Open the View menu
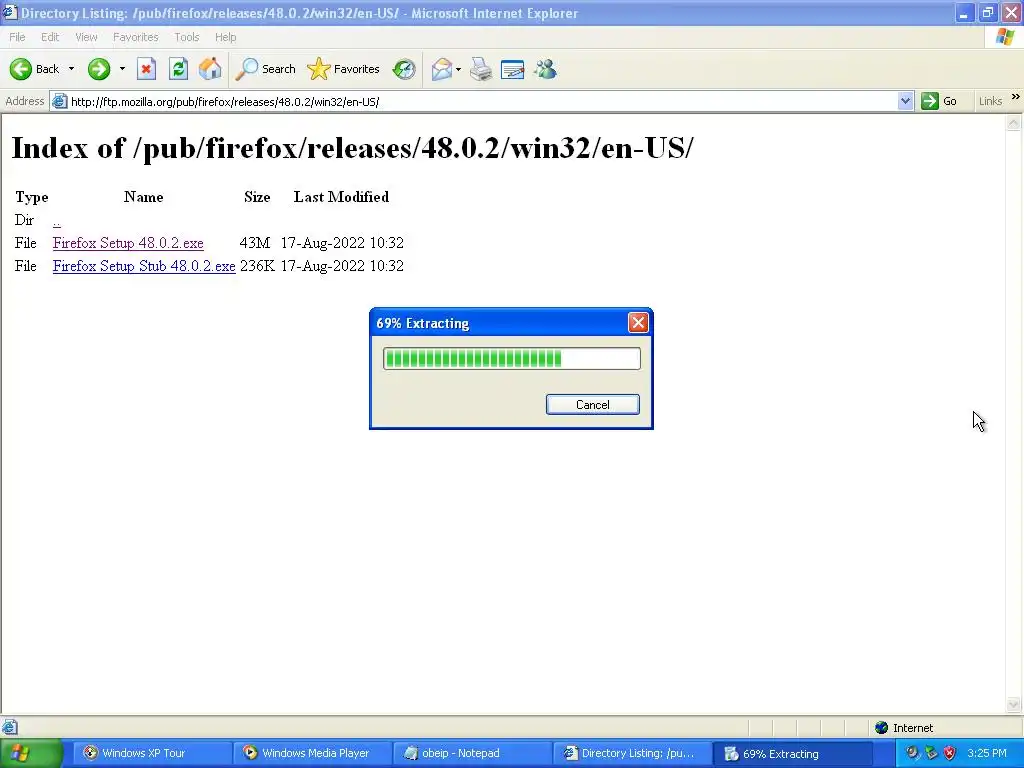 coord(86,37)
